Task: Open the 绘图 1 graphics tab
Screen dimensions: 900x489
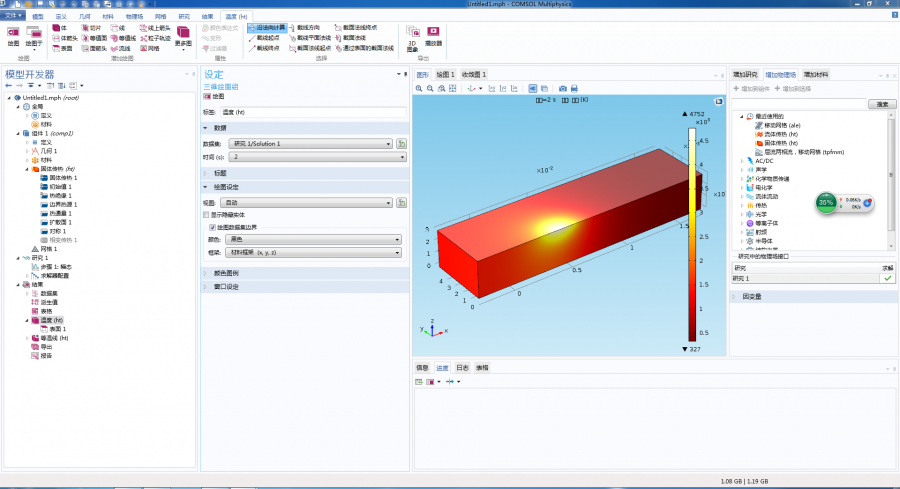Action: pos(445,75)
